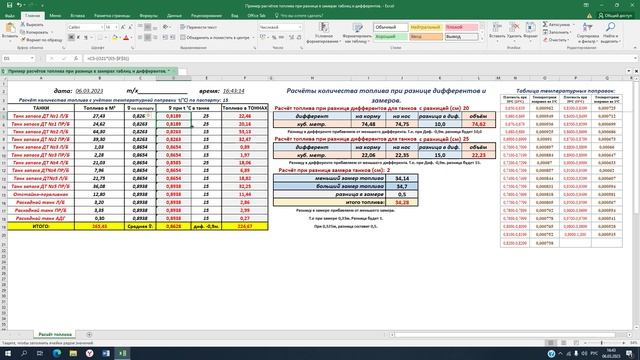This screenshot has width=640, height=360.
Task: Apply red font color
Action: 126,38
